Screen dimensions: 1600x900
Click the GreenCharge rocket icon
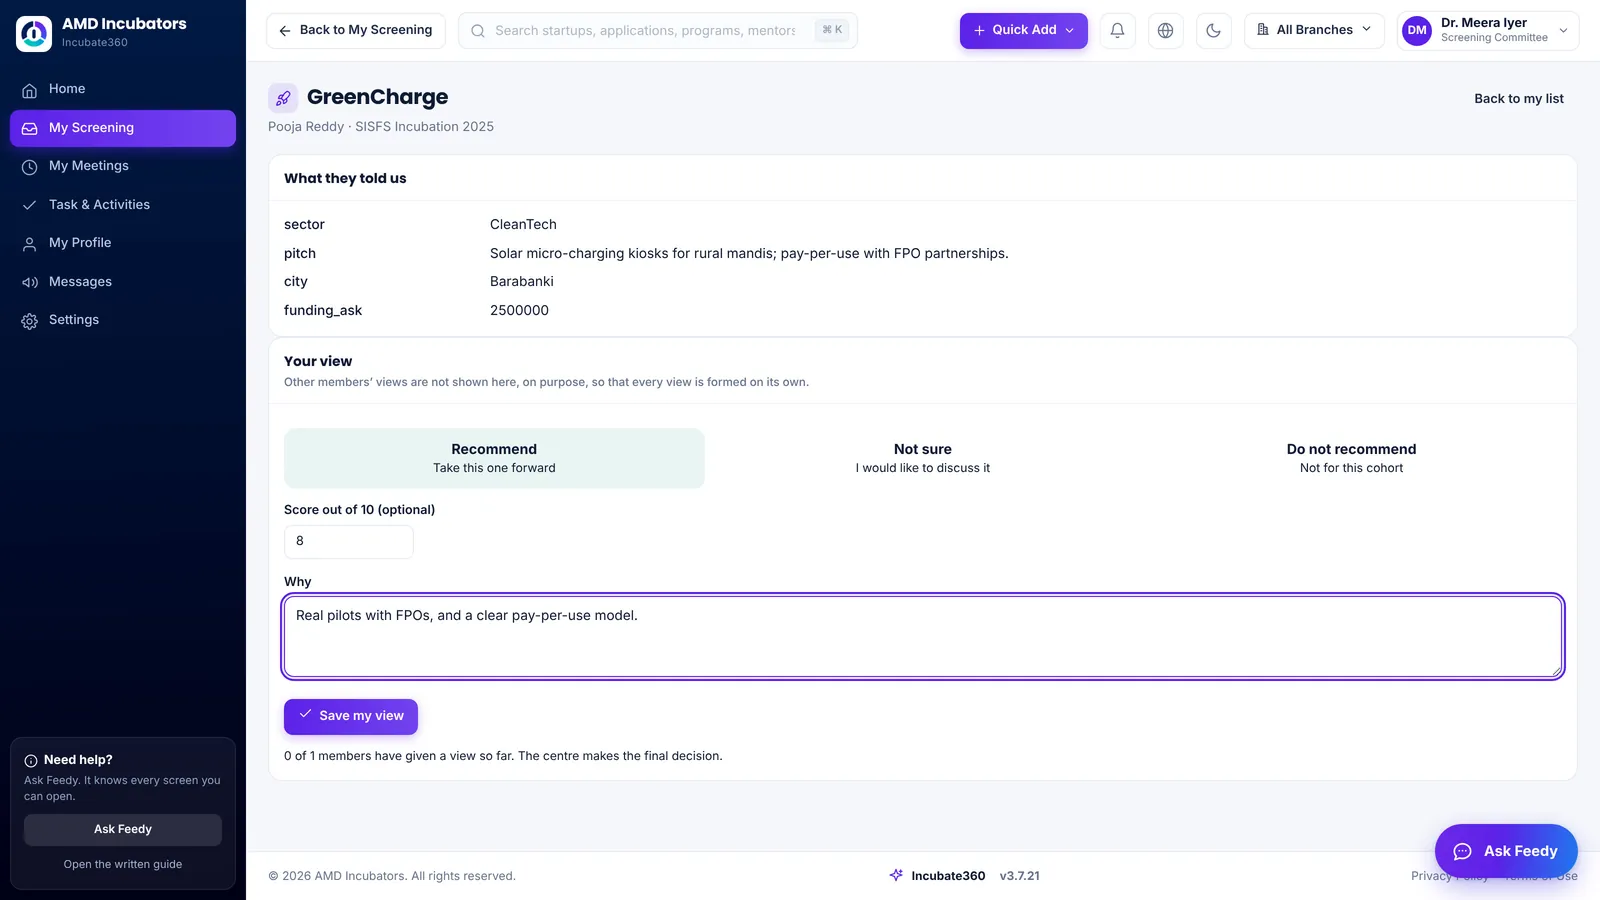click(x=283, y=98)
